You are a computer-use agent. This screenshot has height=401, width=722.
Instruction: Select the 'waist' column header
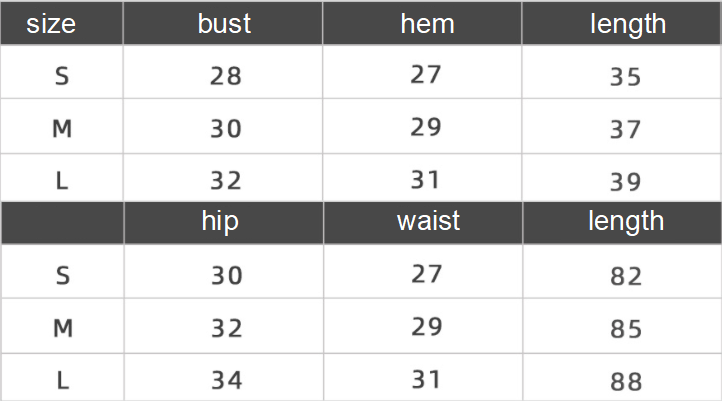[428, 221]
